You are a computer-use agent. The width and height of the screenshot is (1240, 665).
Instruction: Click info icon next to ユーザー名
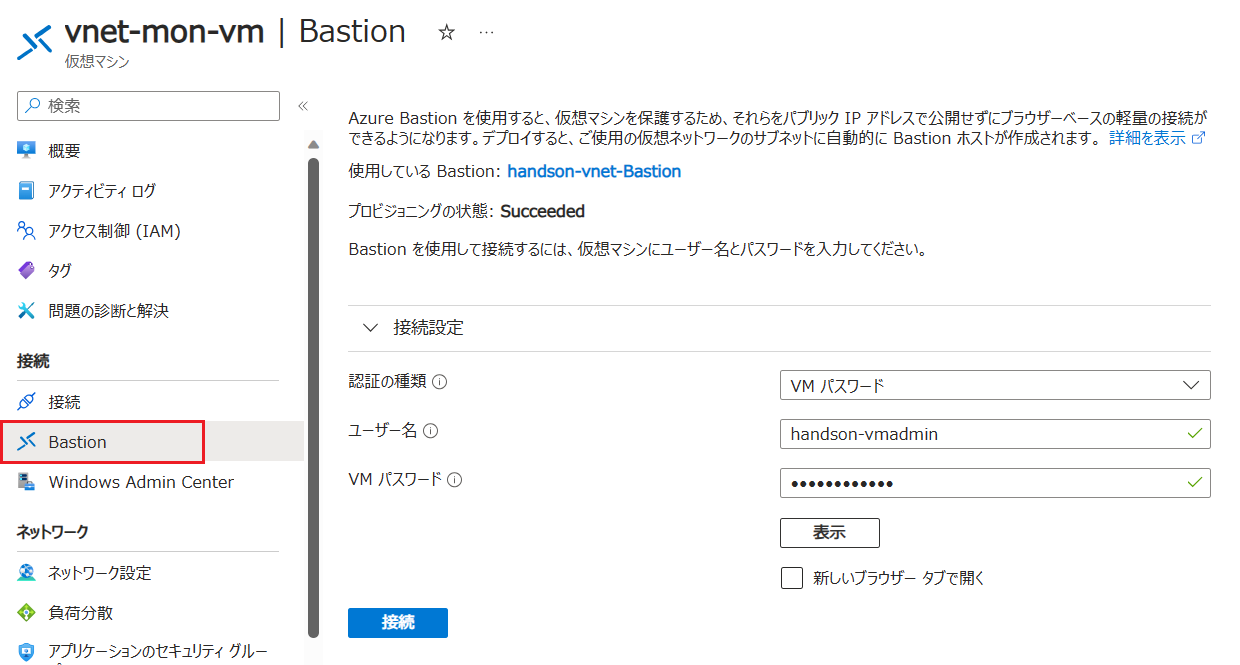[431, 431]
